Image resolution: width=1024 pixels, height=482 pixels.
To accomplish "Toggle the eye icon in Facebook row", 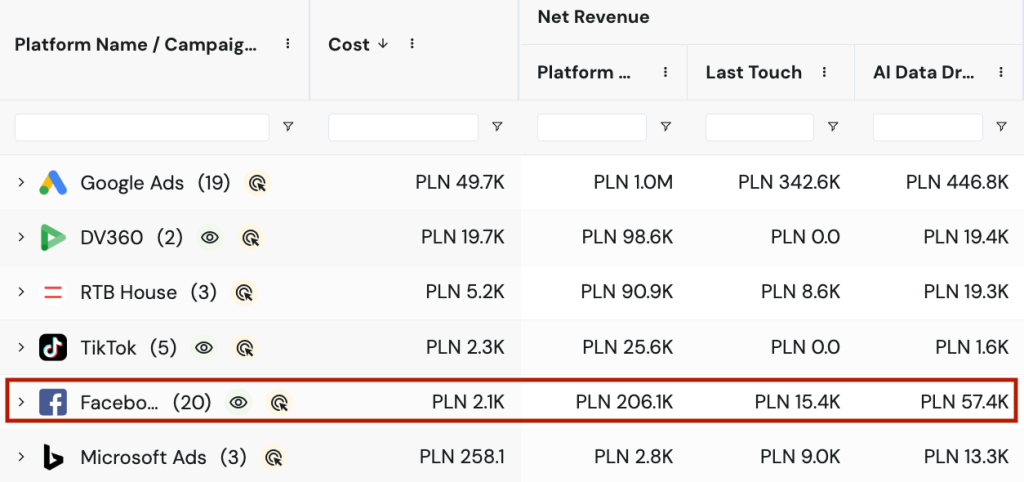I will pos(238,403).
